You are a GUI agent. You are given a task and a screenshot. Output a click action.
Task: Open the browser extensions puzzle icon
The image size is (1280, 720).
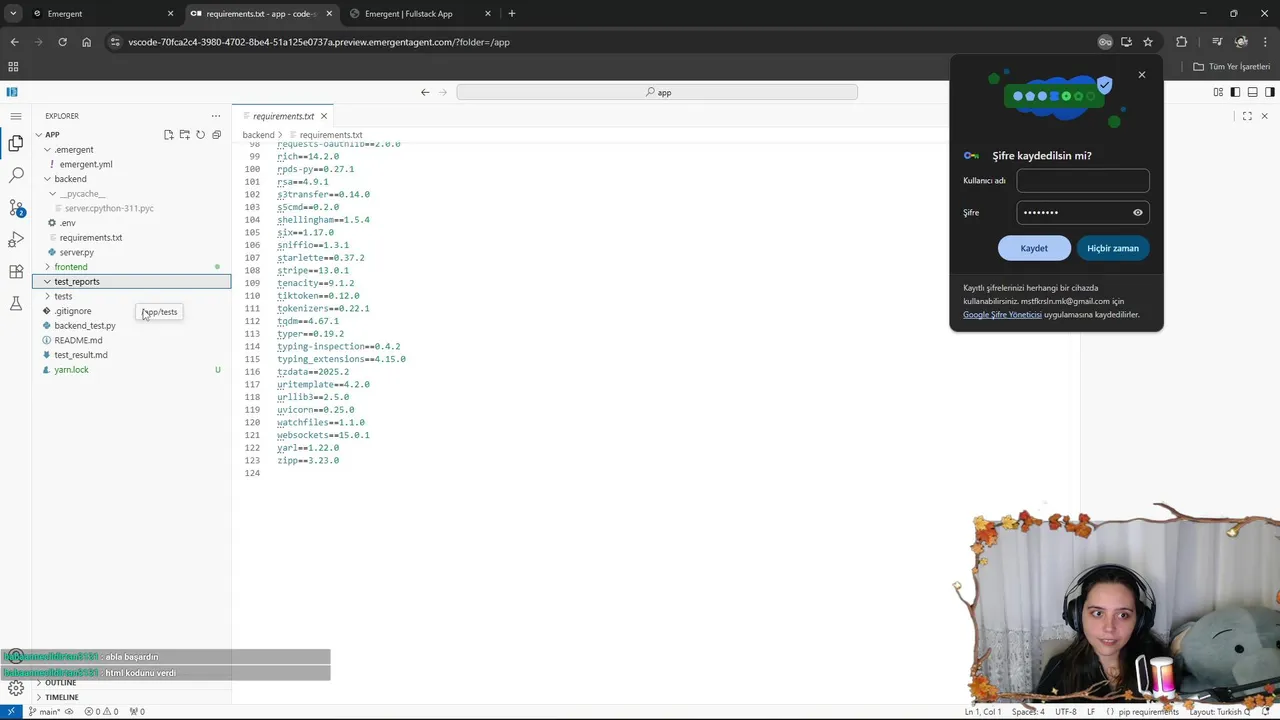(x=1182, y=42)
